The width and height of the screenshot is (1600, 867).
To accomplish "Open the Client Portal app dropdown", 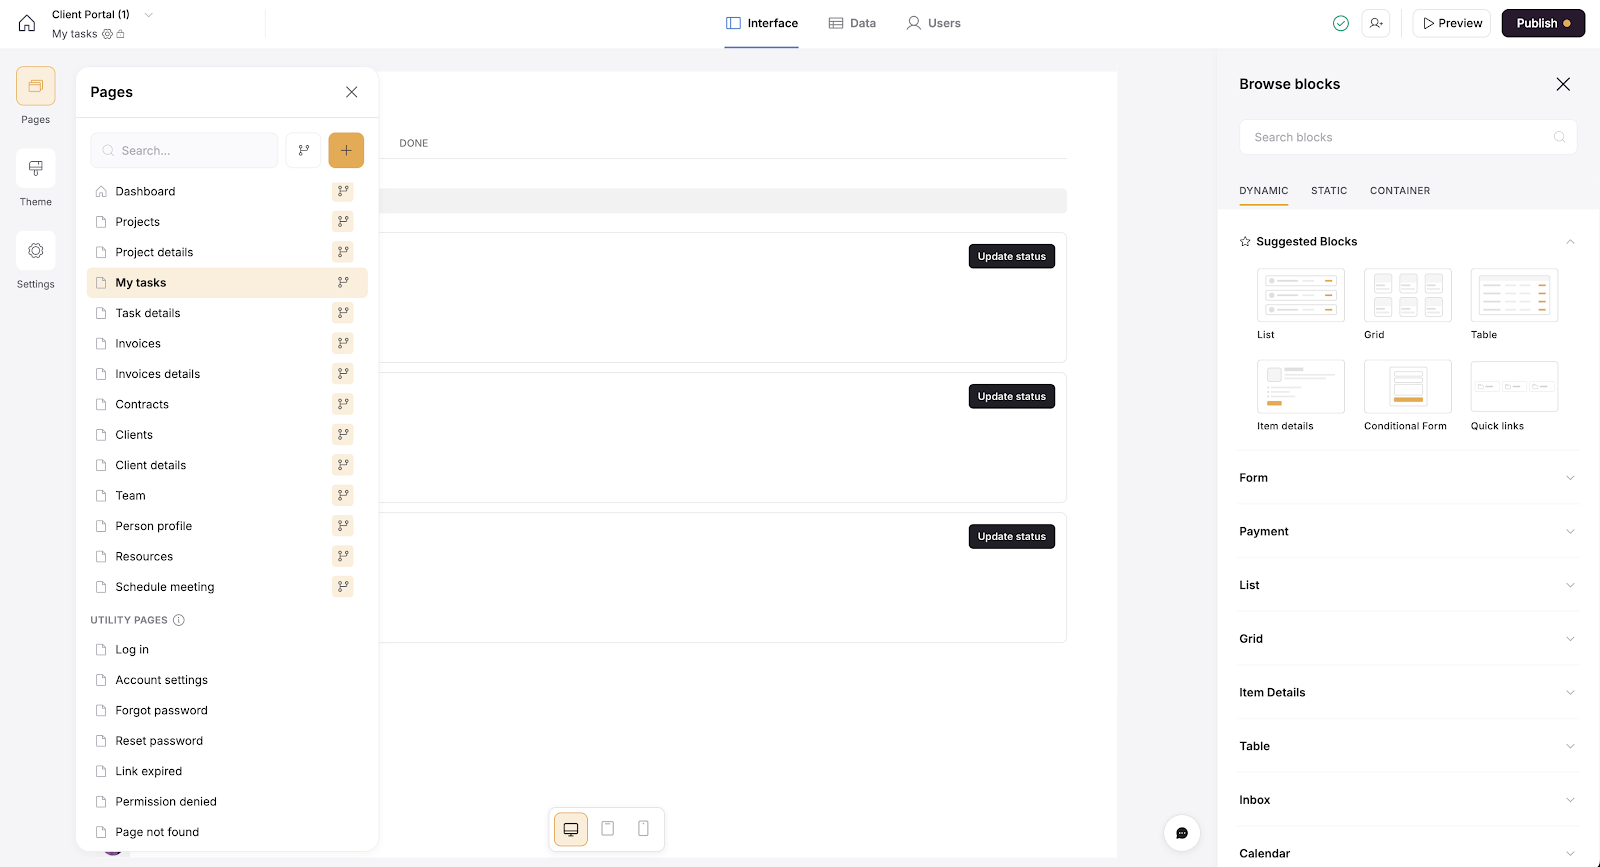I will pos(149,14).
